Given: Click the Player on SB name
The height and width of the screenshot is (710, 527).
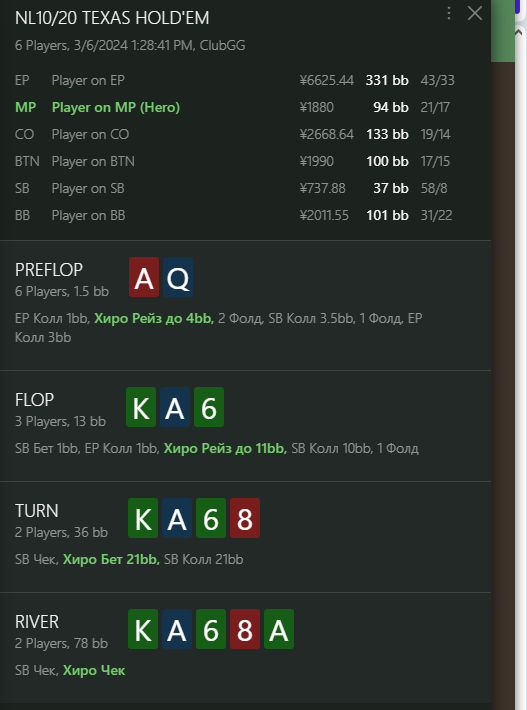Looking at the screenshot, I should point(88,188).
